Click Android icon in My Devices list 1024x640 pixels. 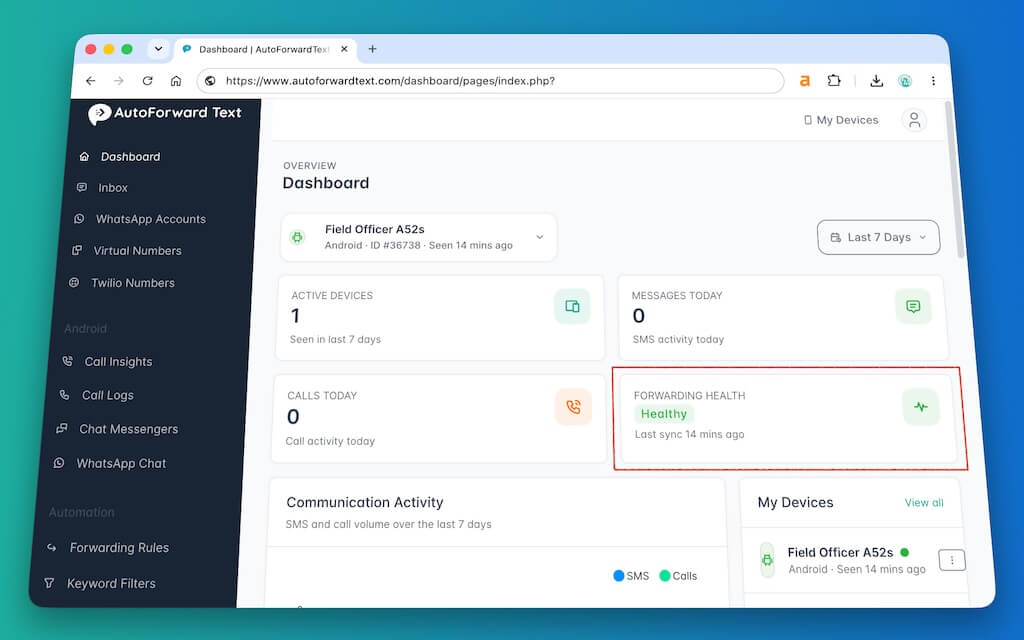pos(767,560)
